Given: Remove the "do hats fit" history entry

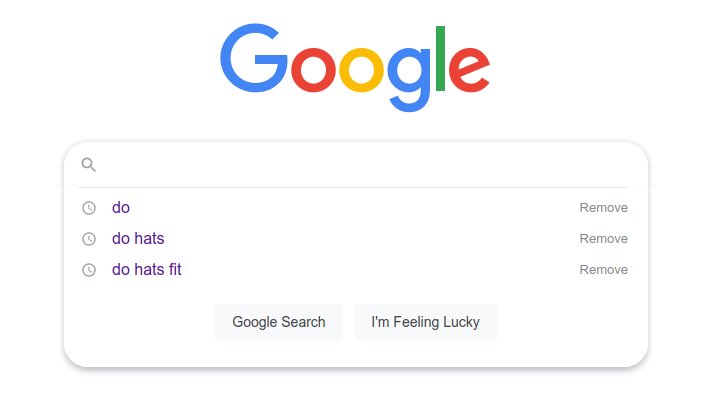Looking at the screenshot, I should click(x=603, y=270).
